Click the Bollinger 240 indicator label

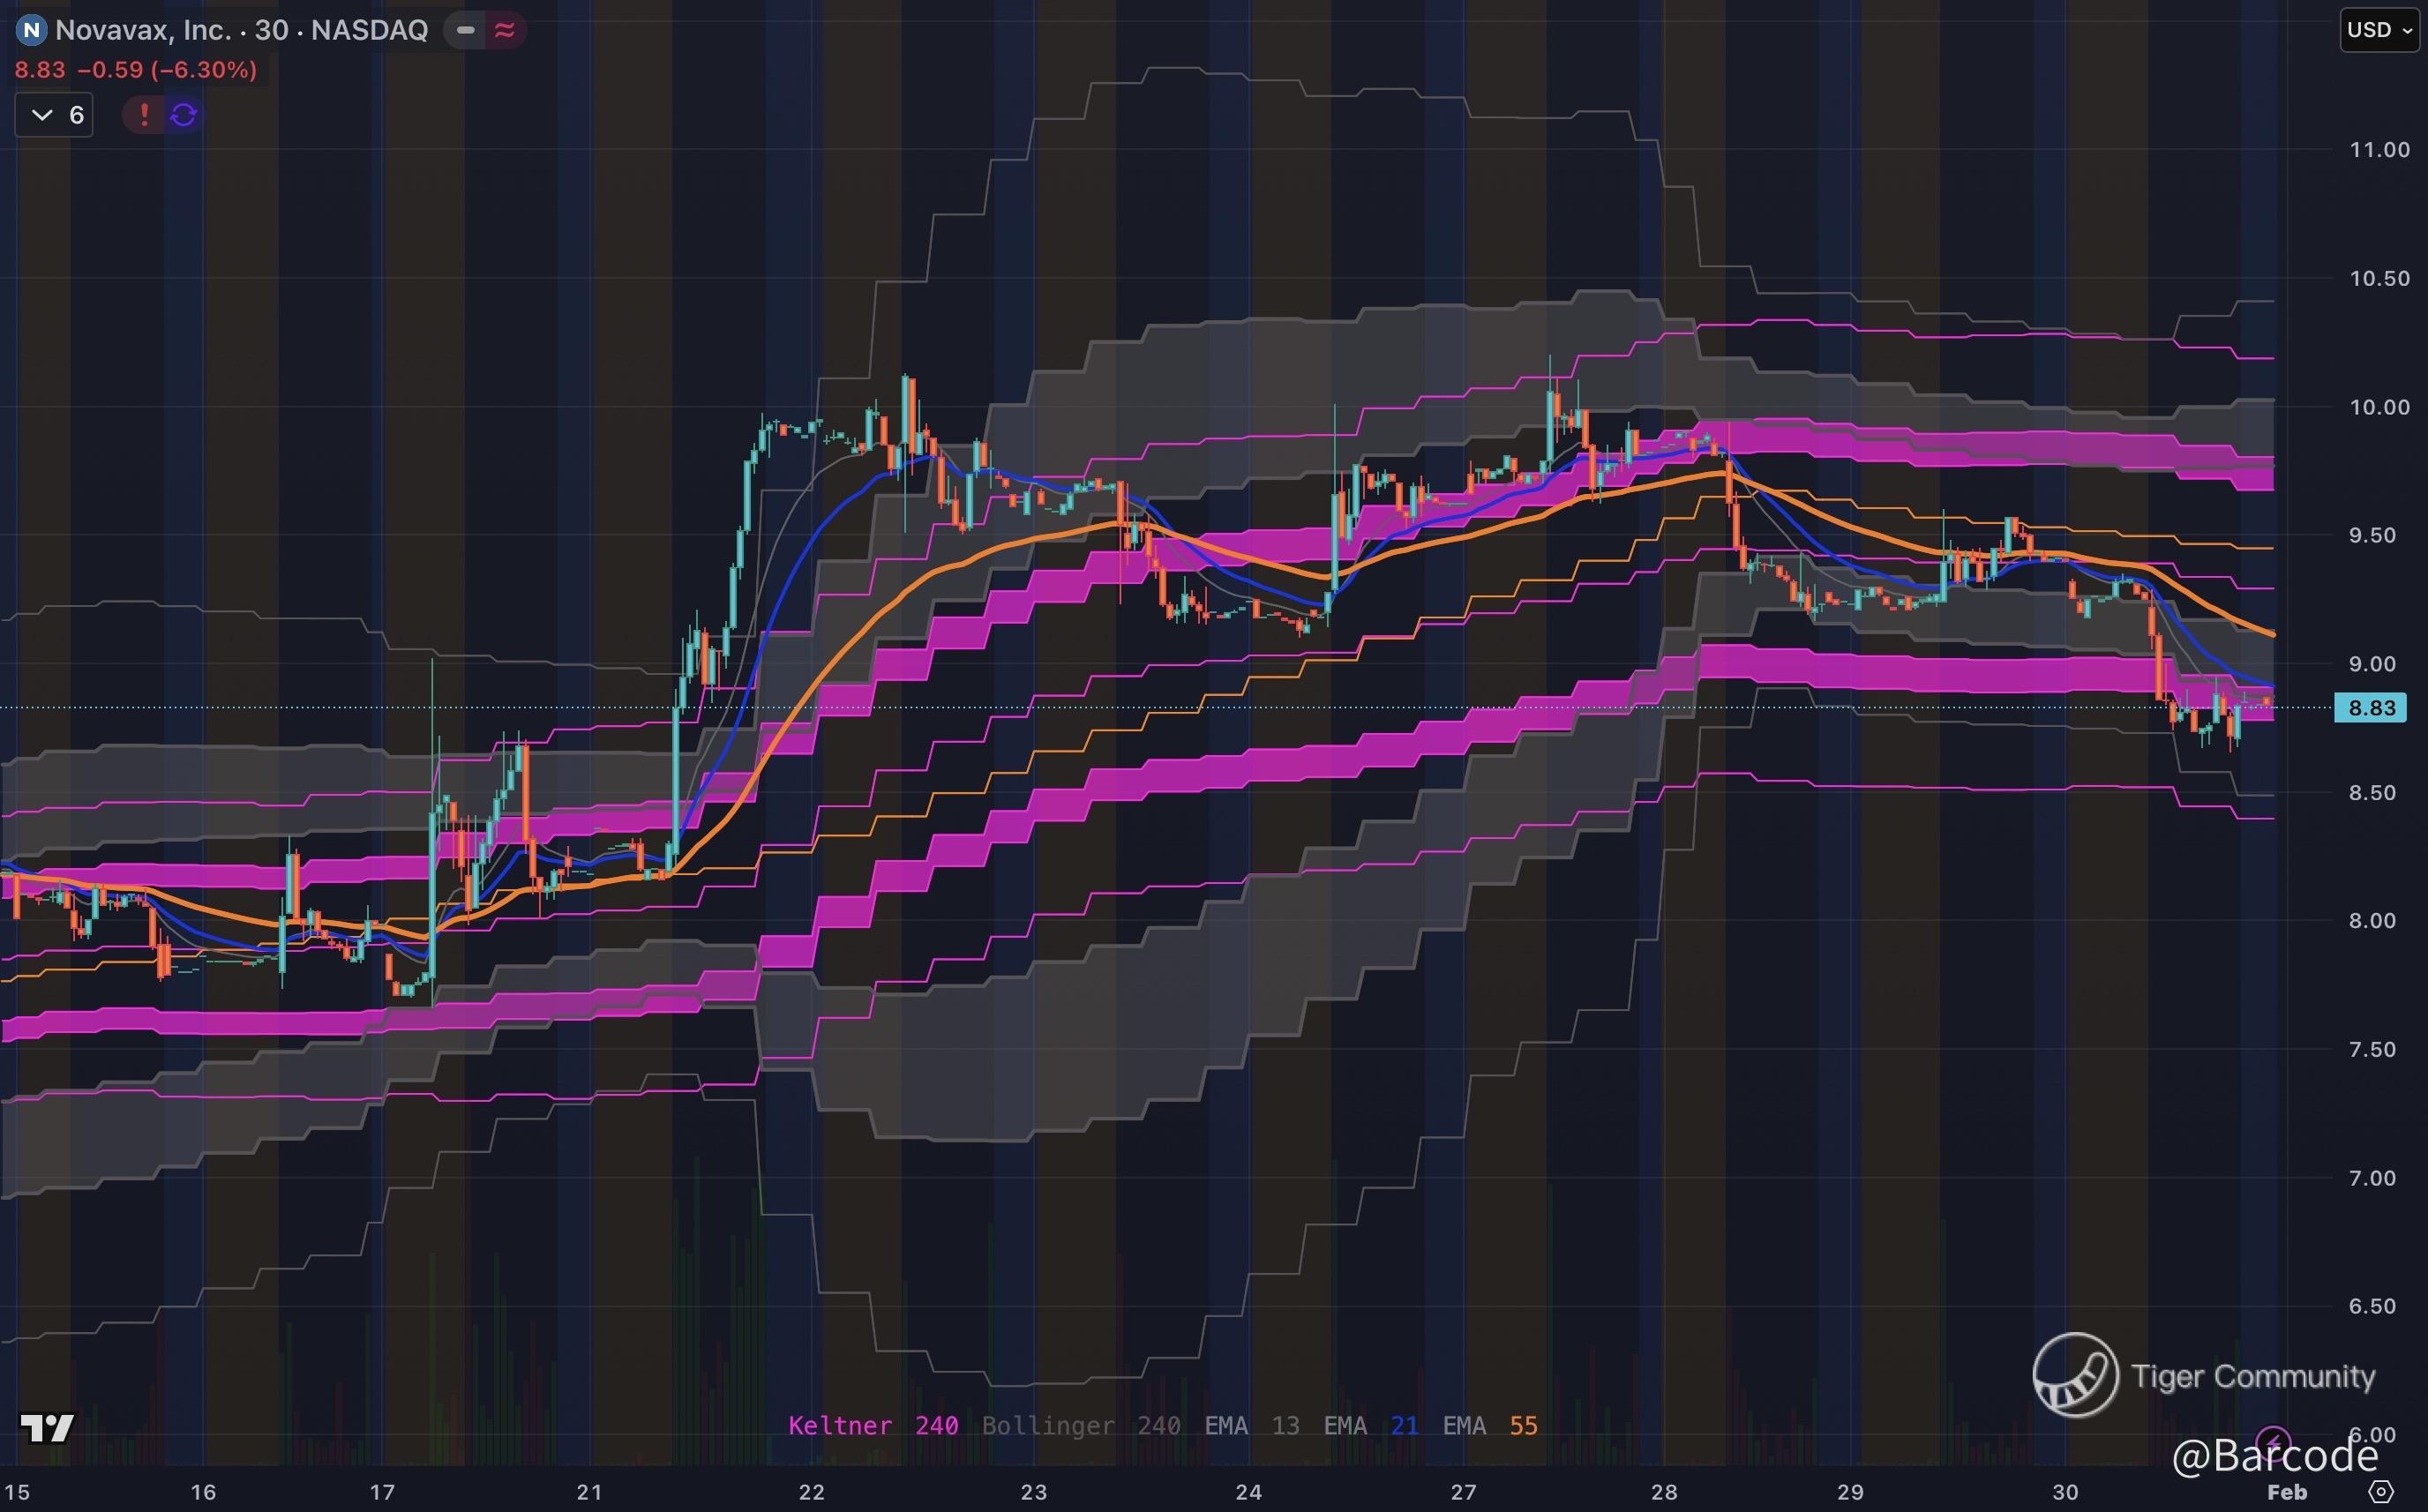click(x=1080, y=1425)
